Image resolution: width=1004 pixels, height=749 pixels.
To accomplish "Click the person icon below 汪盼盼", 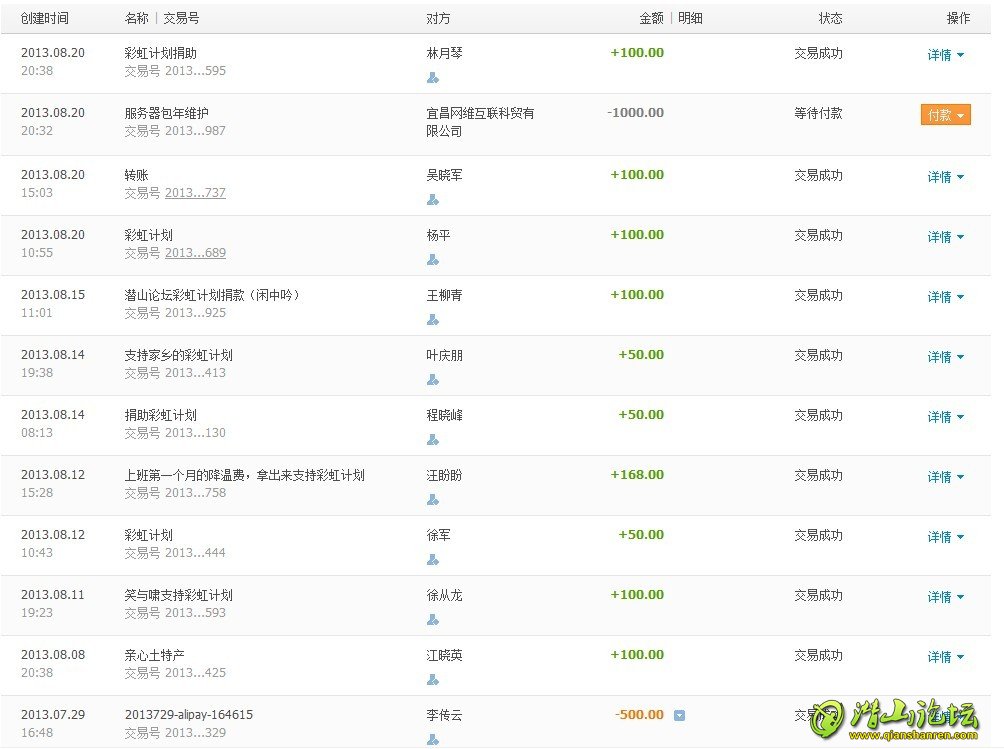I will [432, 500].
